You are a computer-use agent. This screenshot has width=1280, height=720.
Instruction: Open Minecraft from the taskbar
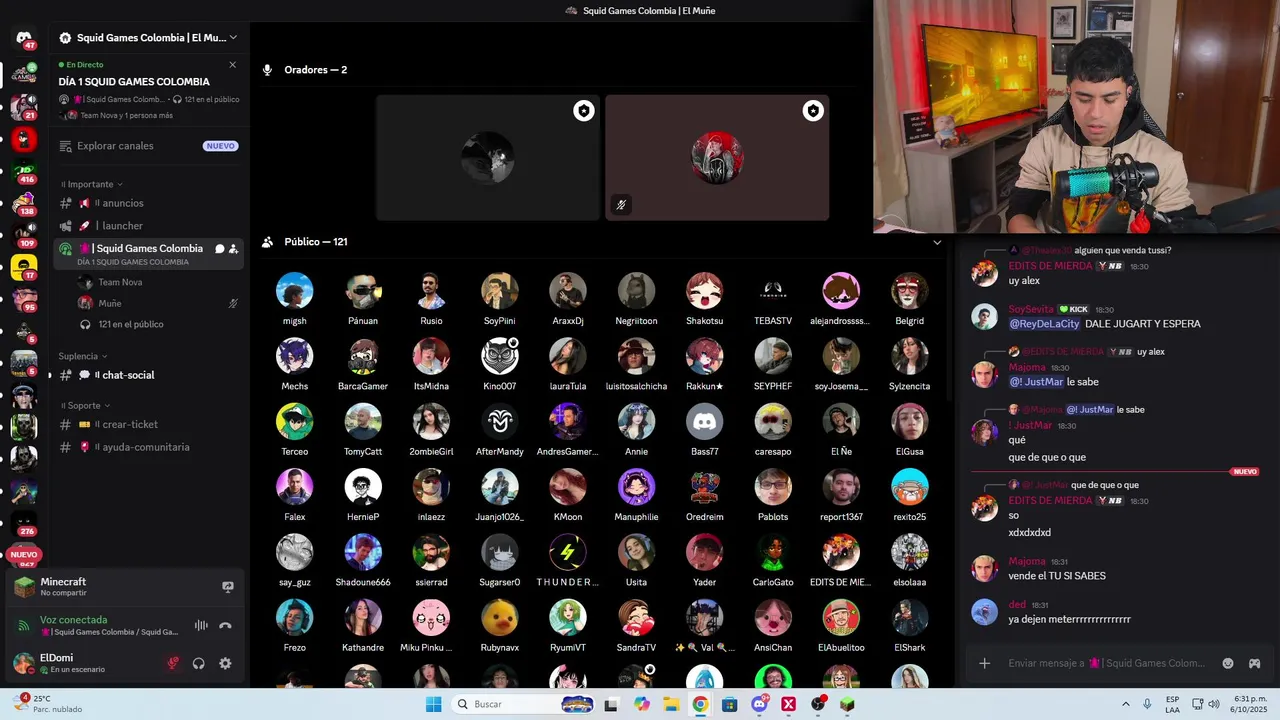847,704
